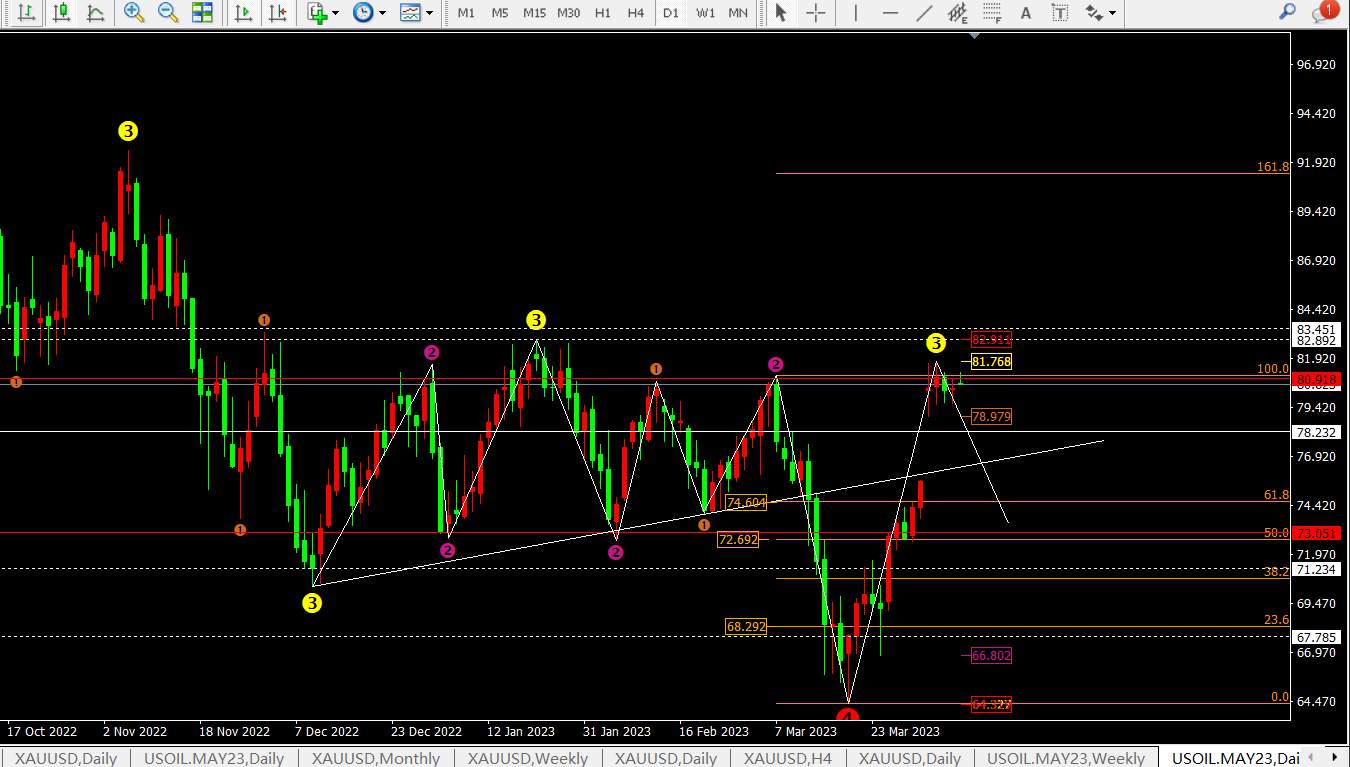Open the XAUUSD,Weekly chart tab
The height and width of the screenshot is (767, 1350).
(527, 758)
